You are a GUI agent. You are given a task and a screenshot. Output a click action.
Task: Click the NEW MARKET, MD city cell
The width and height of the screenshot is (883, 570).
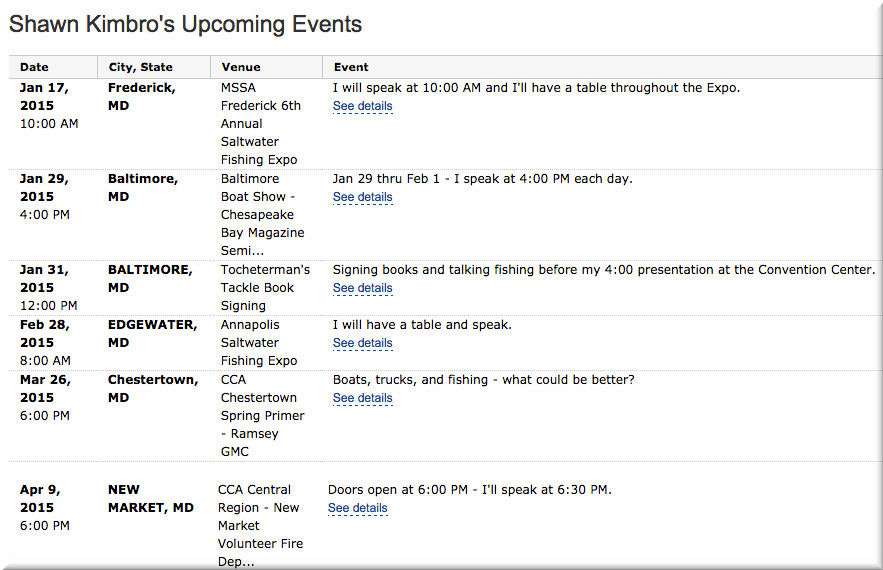click(150, 498)
